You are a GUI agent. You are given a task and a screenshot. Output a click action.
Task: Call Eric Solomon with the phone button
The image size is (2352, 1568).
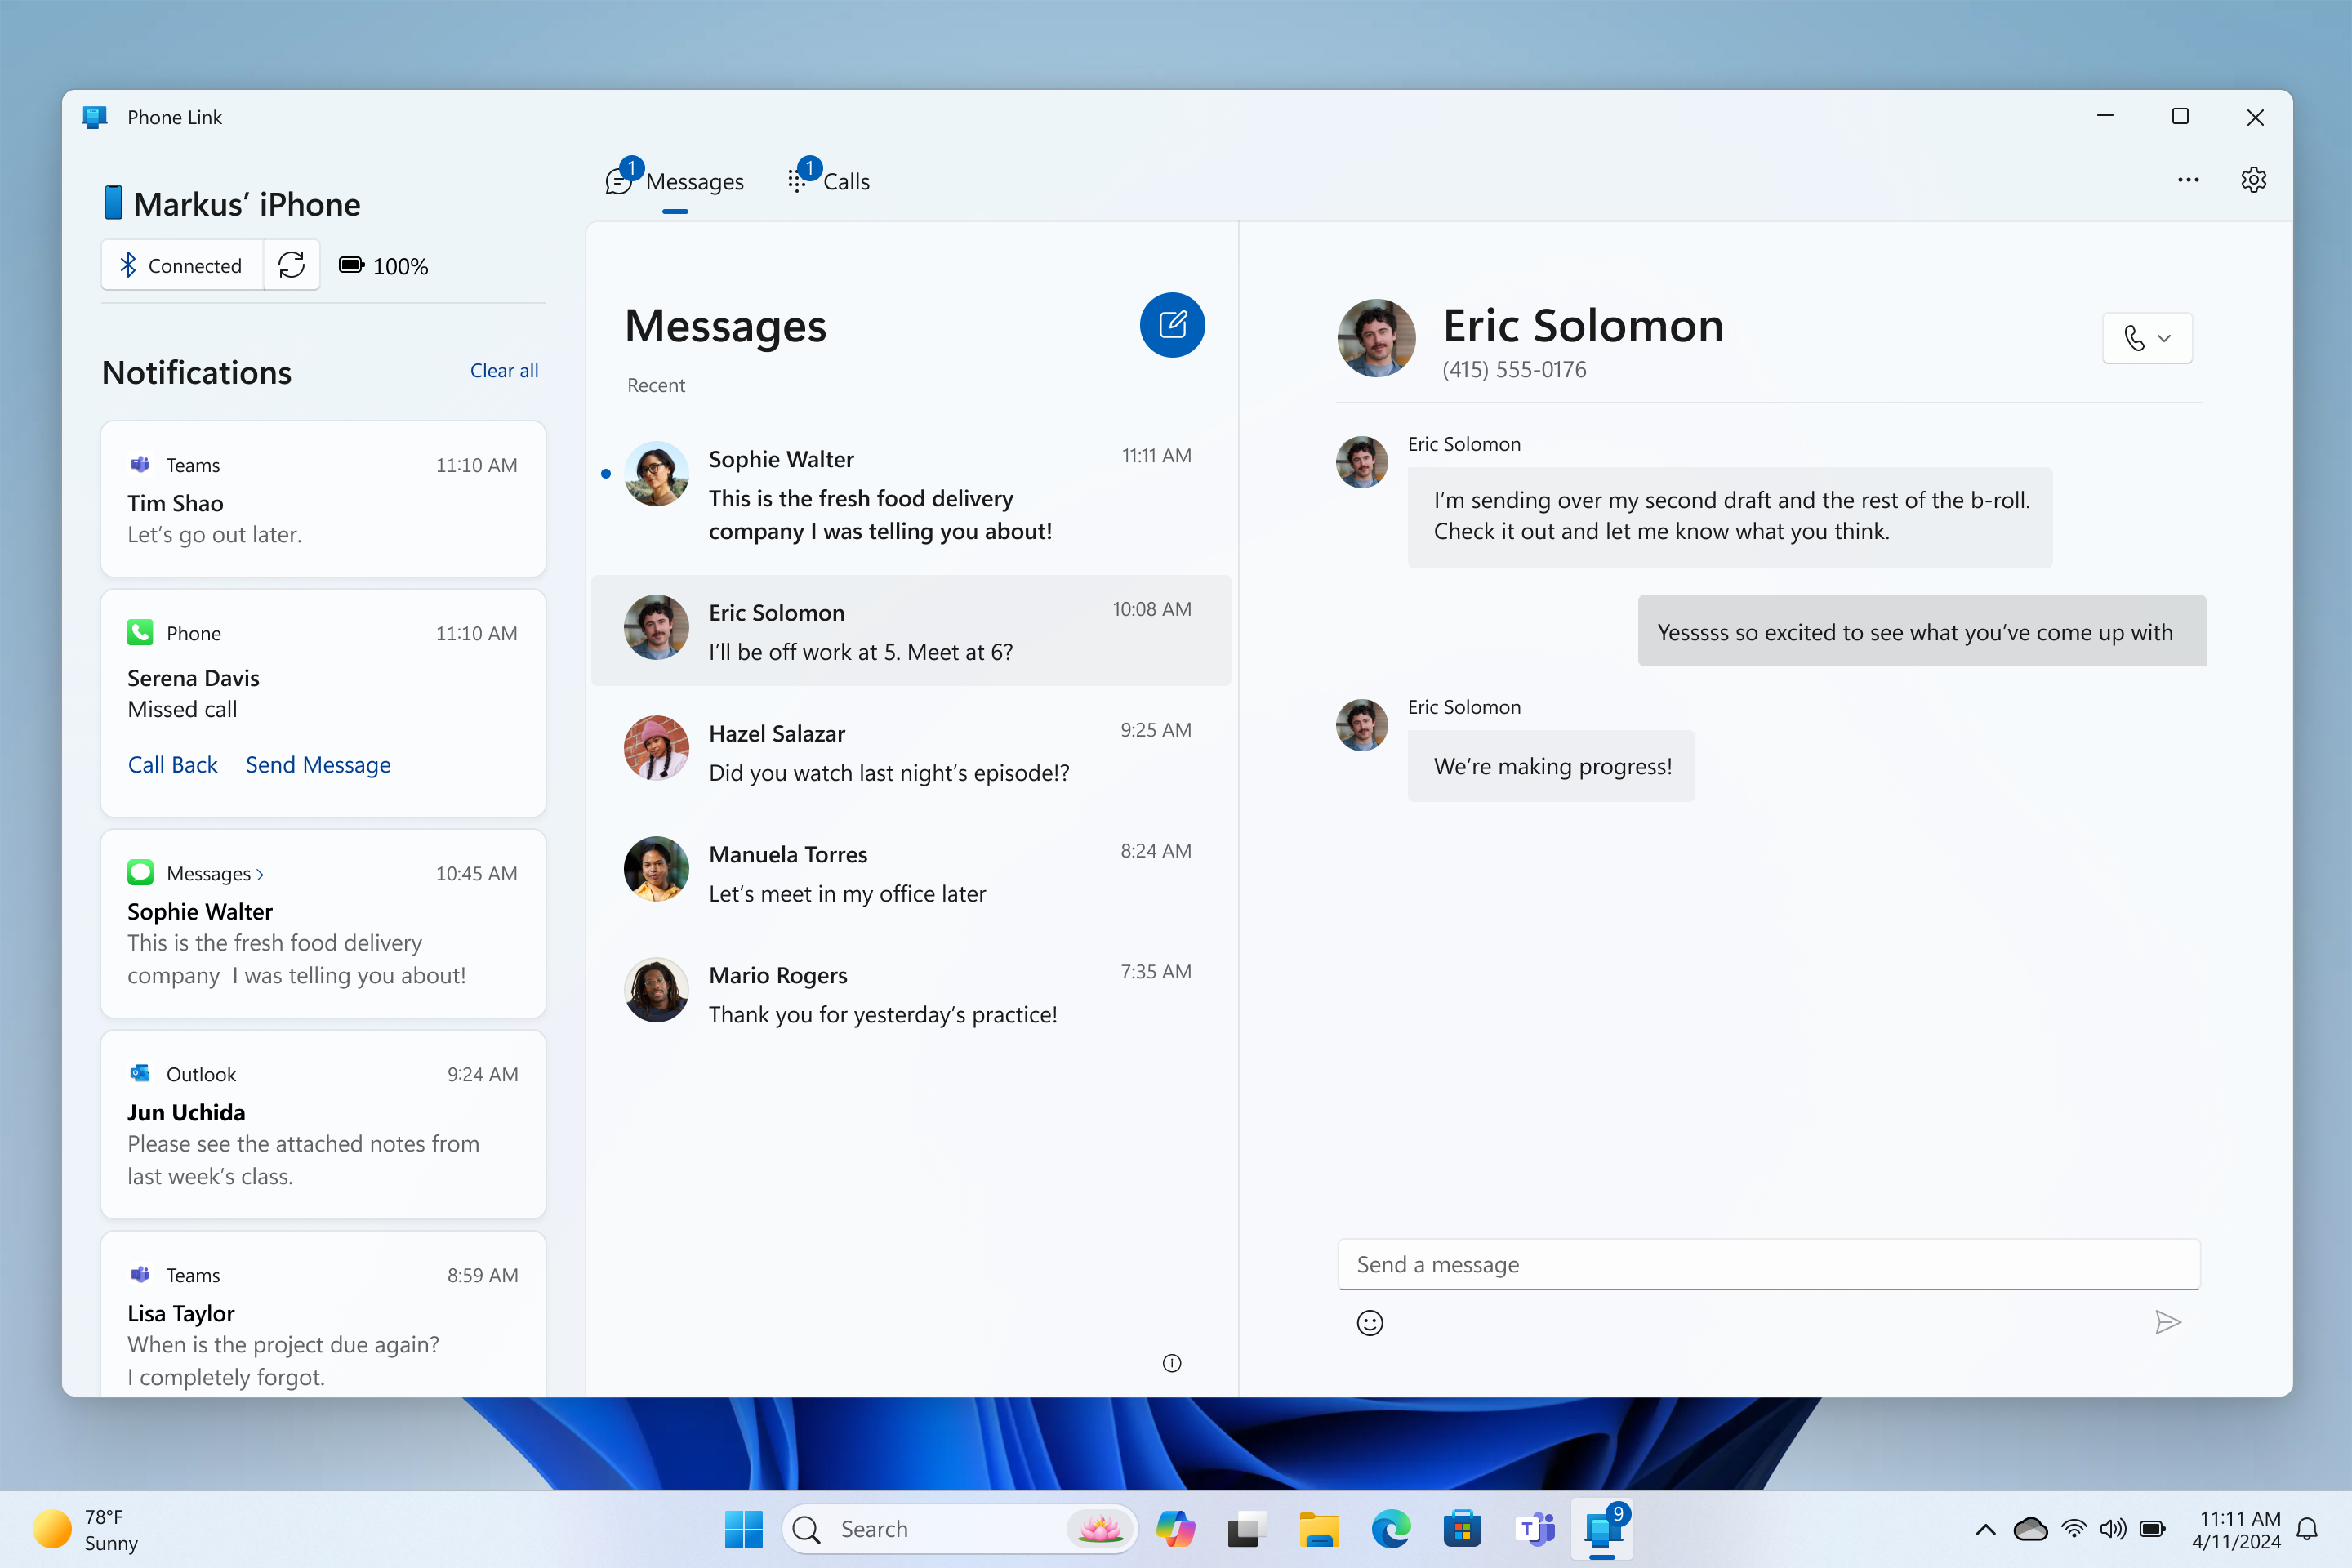(x=2135, y=338)
